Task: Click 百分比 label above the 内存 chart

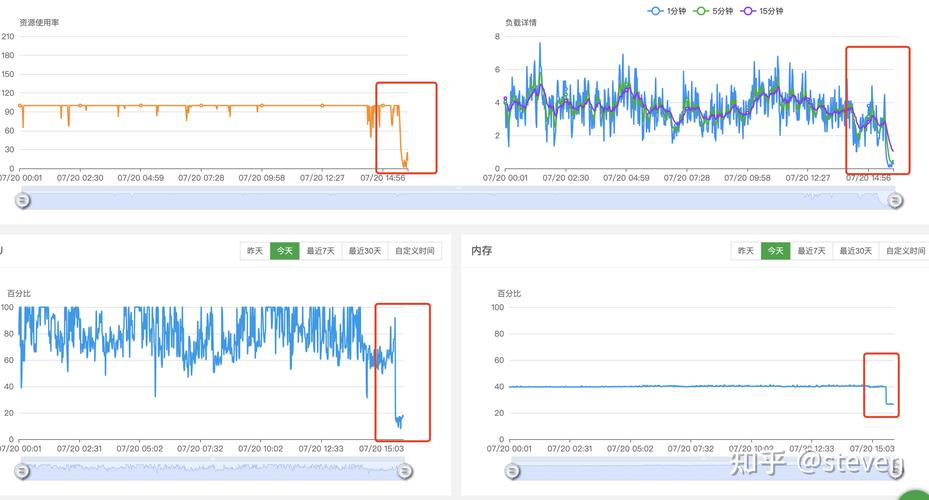Action: point(509,293)
